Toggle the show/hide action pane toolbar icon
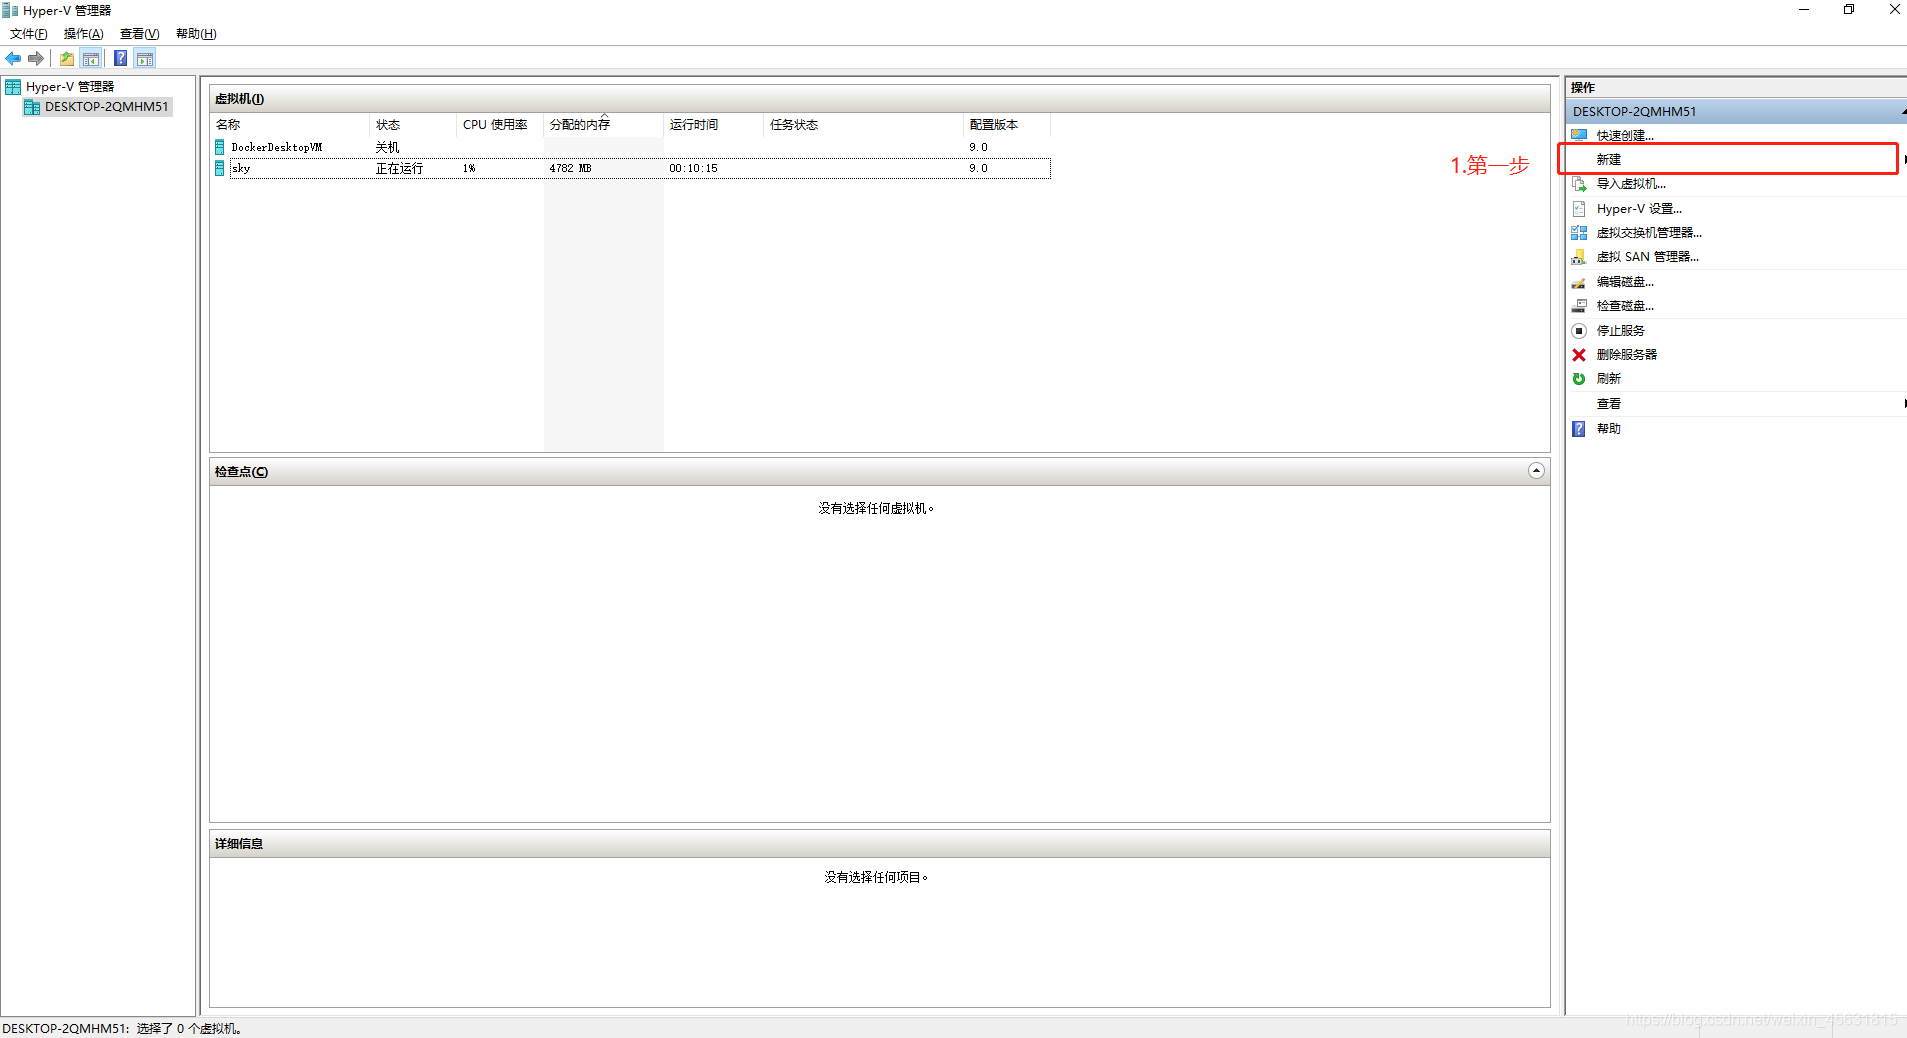The image size is (1907, 1038). 145,58
